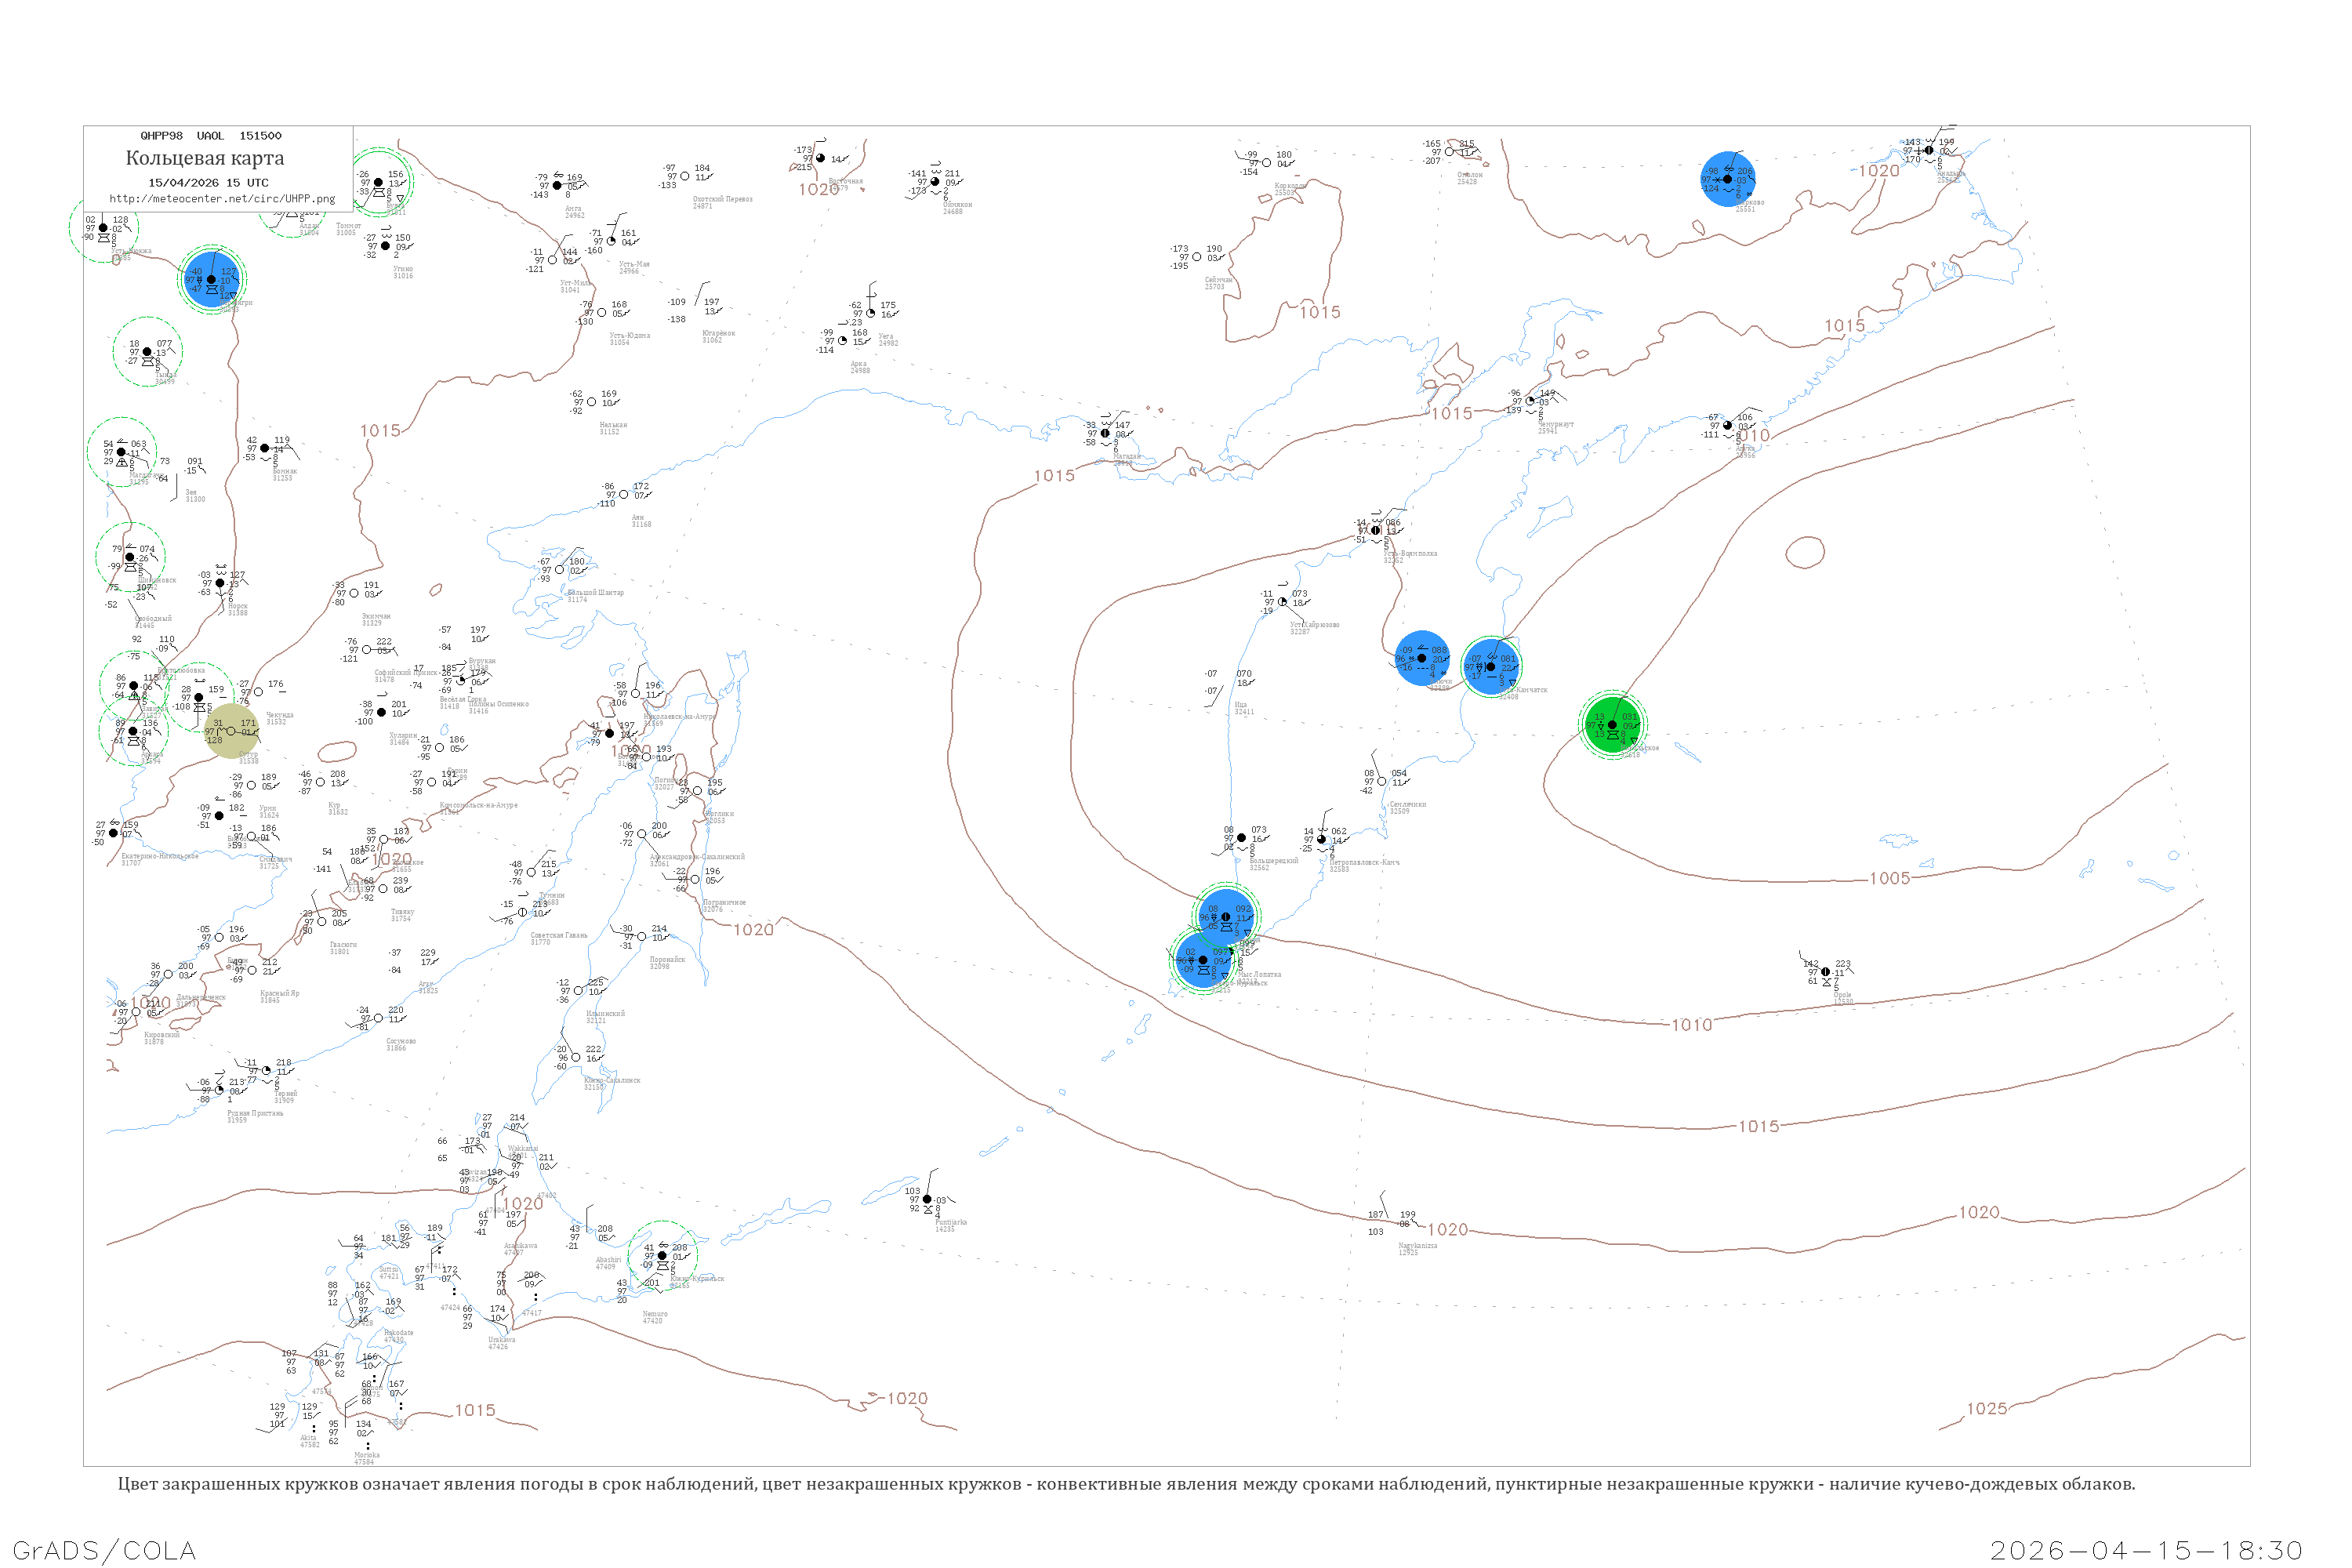Click the Magadan station marker
2352x1568 pixels.
coord(1105,433)
